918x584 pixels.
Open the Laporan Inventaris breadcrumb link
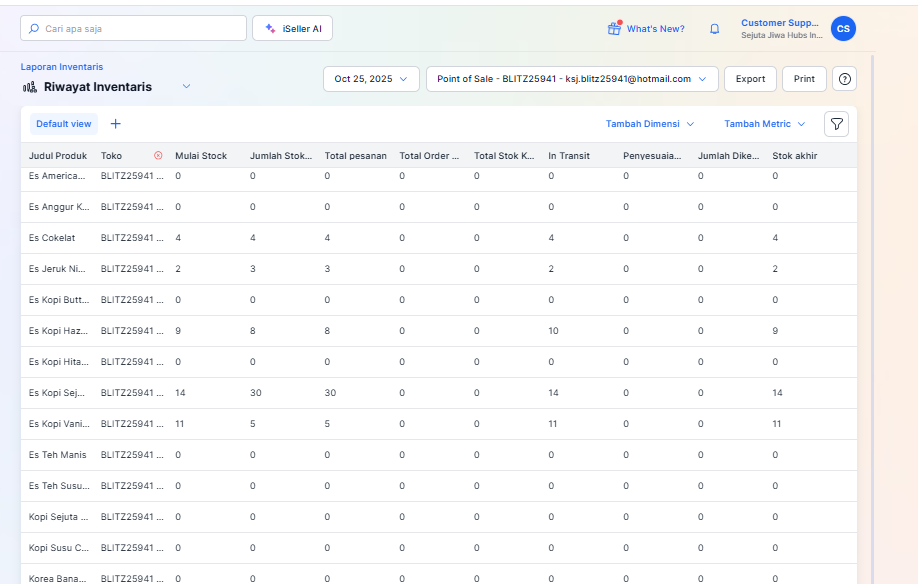61,67
